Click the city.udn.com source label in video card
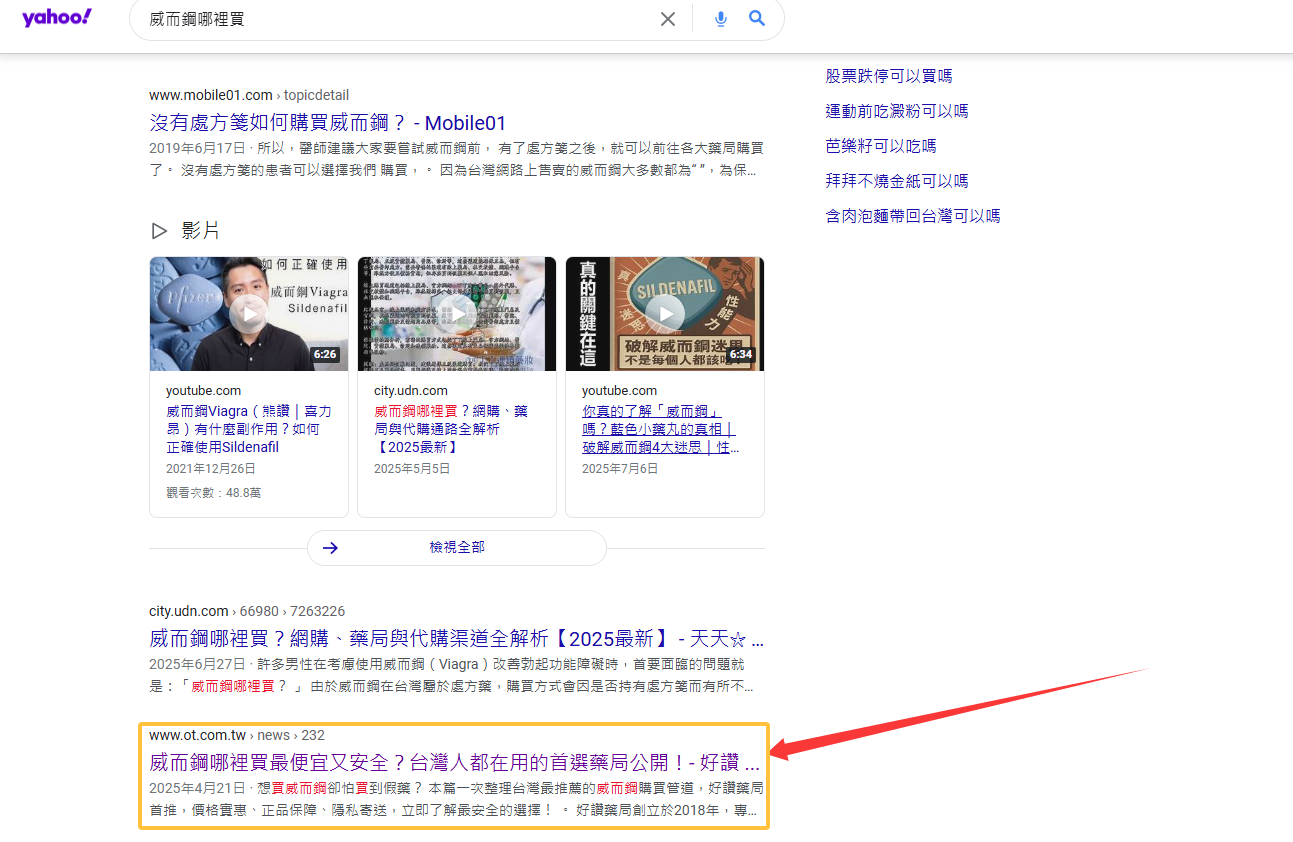Image resolution: width=1293 pixels, height=842 pixels. [x=411, y=390]
